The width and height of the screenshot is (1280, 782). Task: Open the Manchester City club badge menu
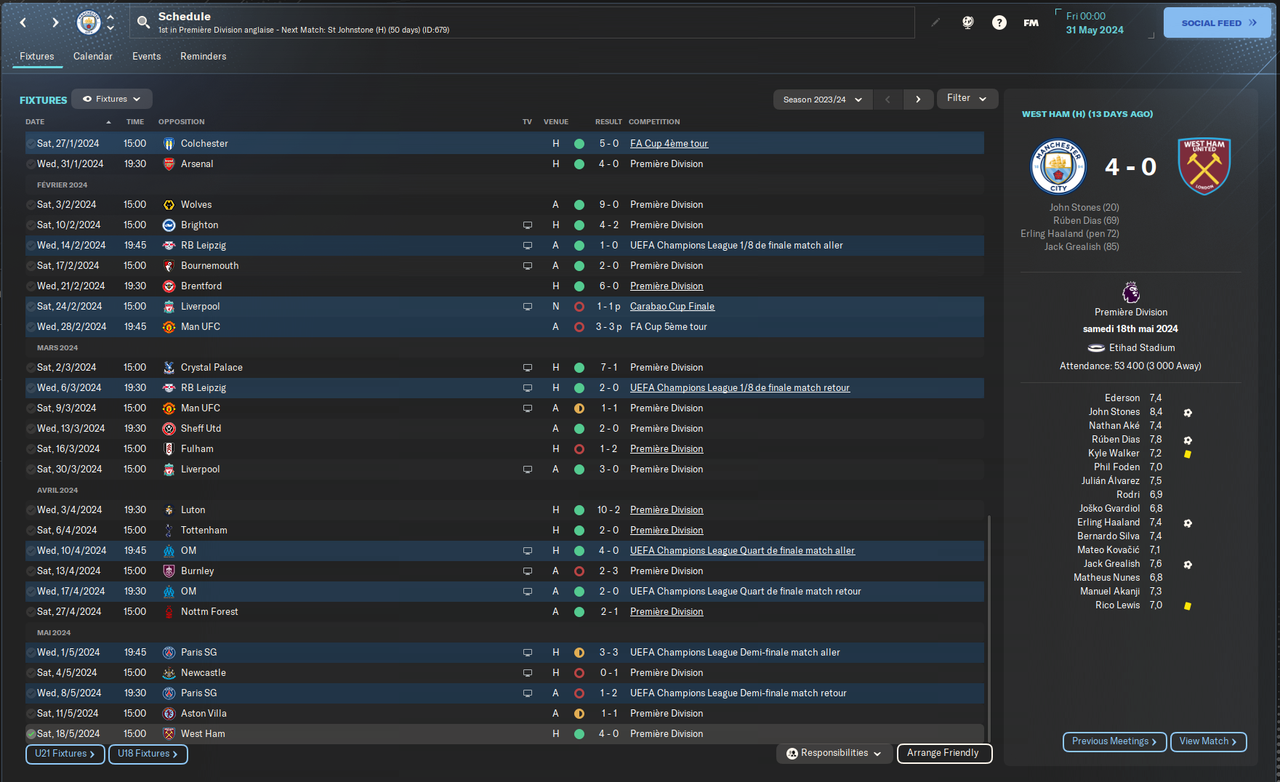[x=89, y=22]
